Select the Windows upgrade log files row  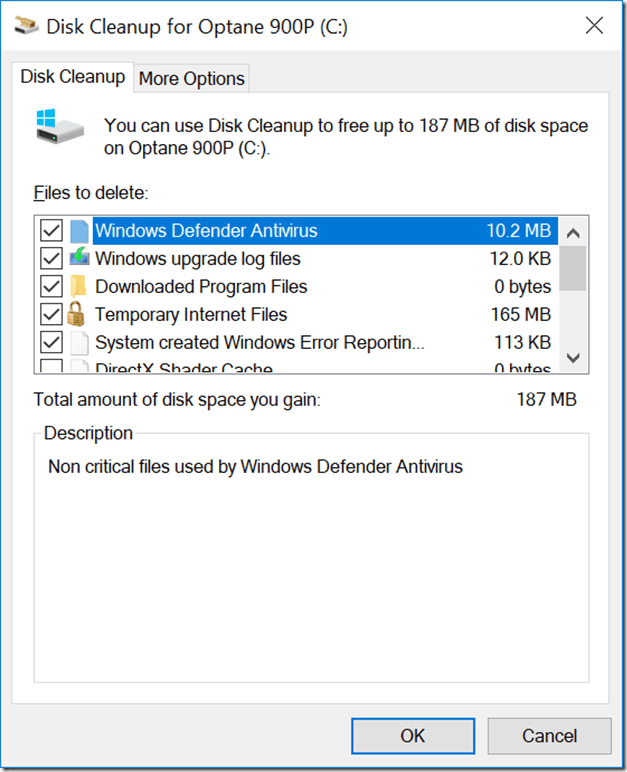[298, 258]
